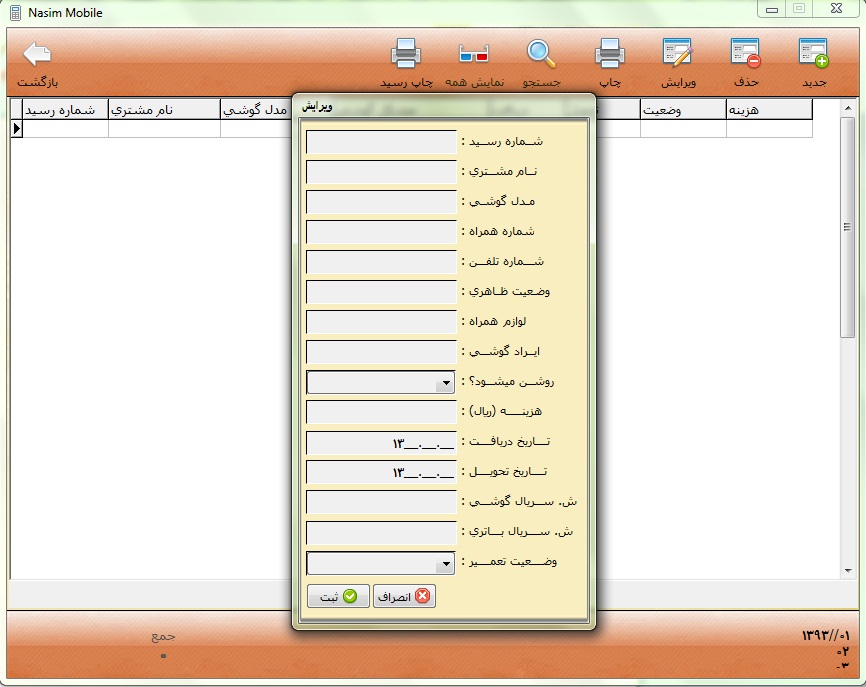Image resolution: width=866 pixels, height=687 pixels.
Task: Click into the تاریخ دریافت date field
Action: click(381, 443)
